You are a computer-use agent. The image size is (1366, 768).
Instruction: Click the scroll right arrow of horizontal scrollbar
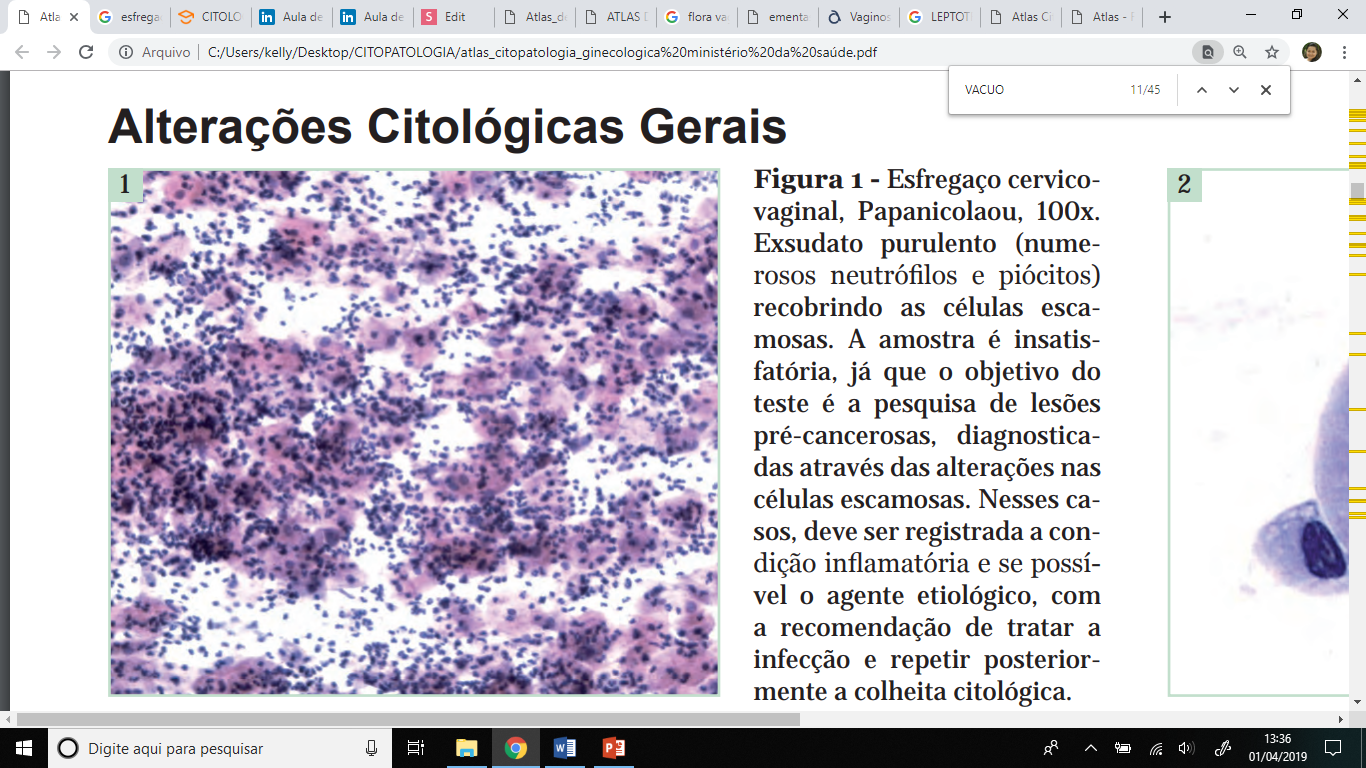click(x=1342, y=719)
